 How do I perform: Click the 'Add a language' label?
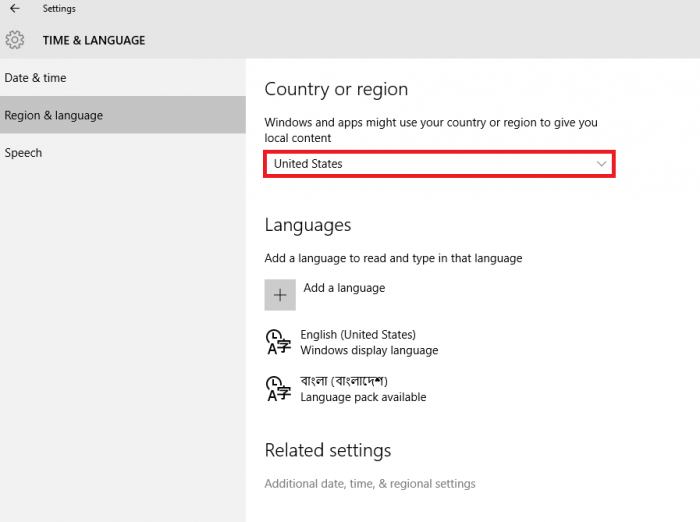[x=344, y=288]
